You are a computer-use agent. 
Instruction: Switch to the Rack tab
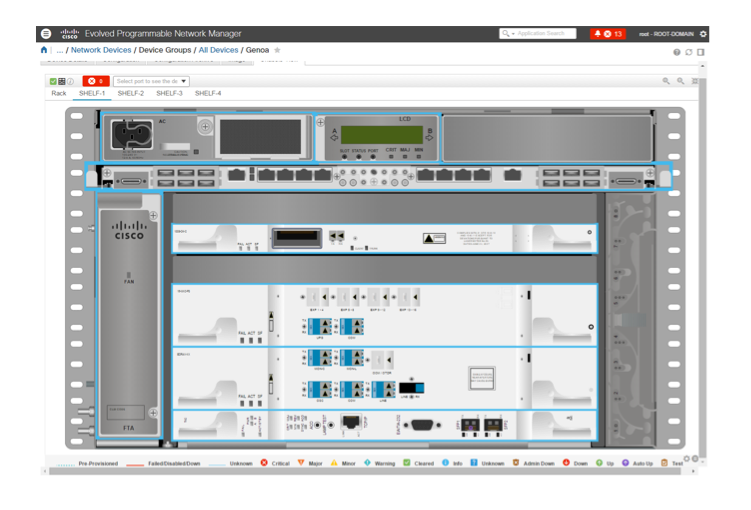58,93
